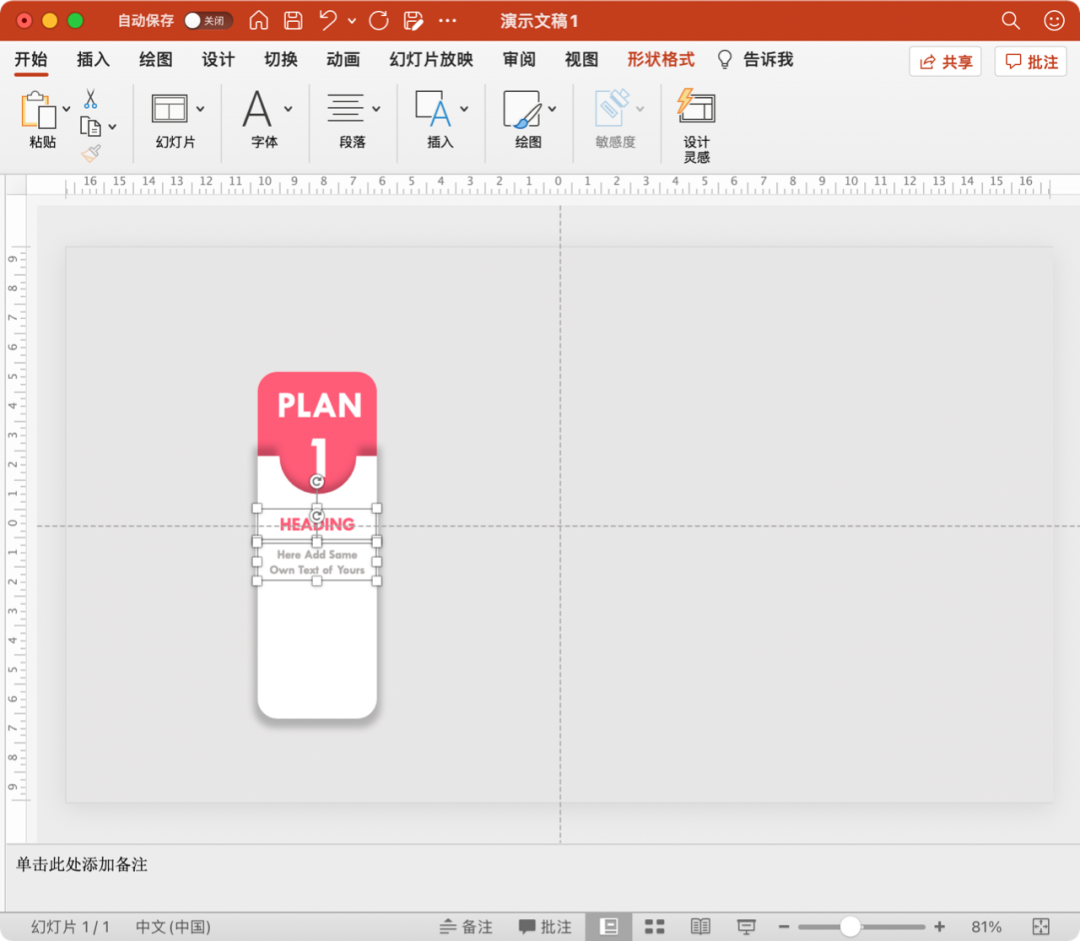Click the Save floppy disk icon
Viewport: 1080px width, 941px height.
(x=293, y=21)
